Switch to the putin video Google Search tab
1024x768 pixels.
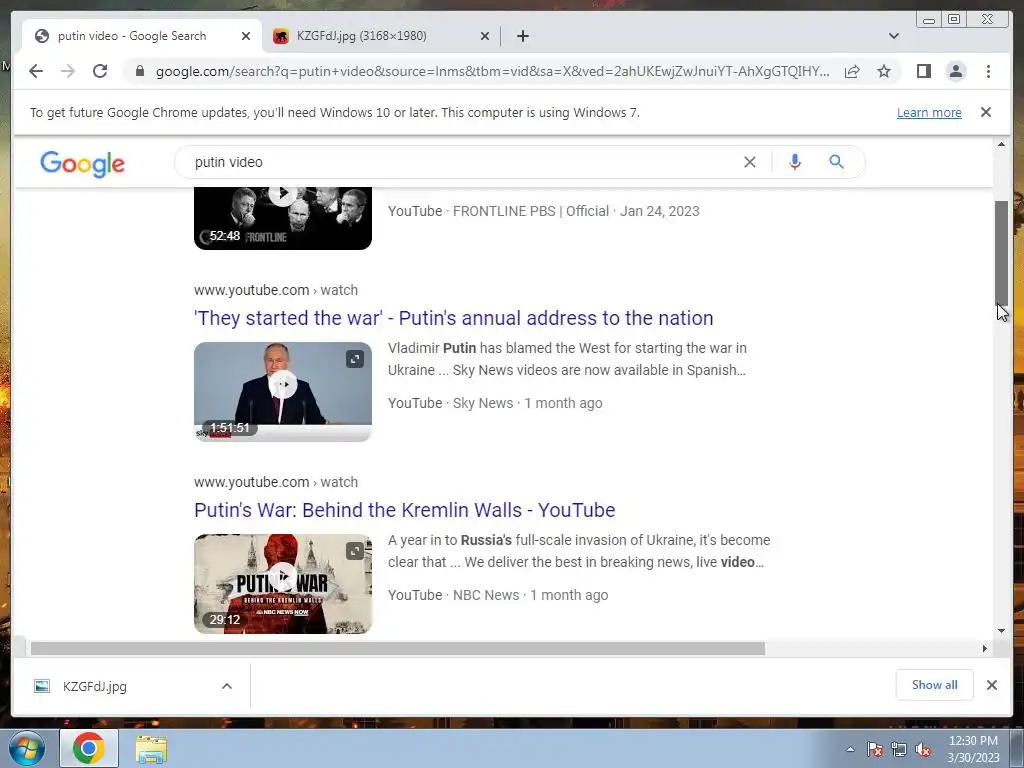142,36
